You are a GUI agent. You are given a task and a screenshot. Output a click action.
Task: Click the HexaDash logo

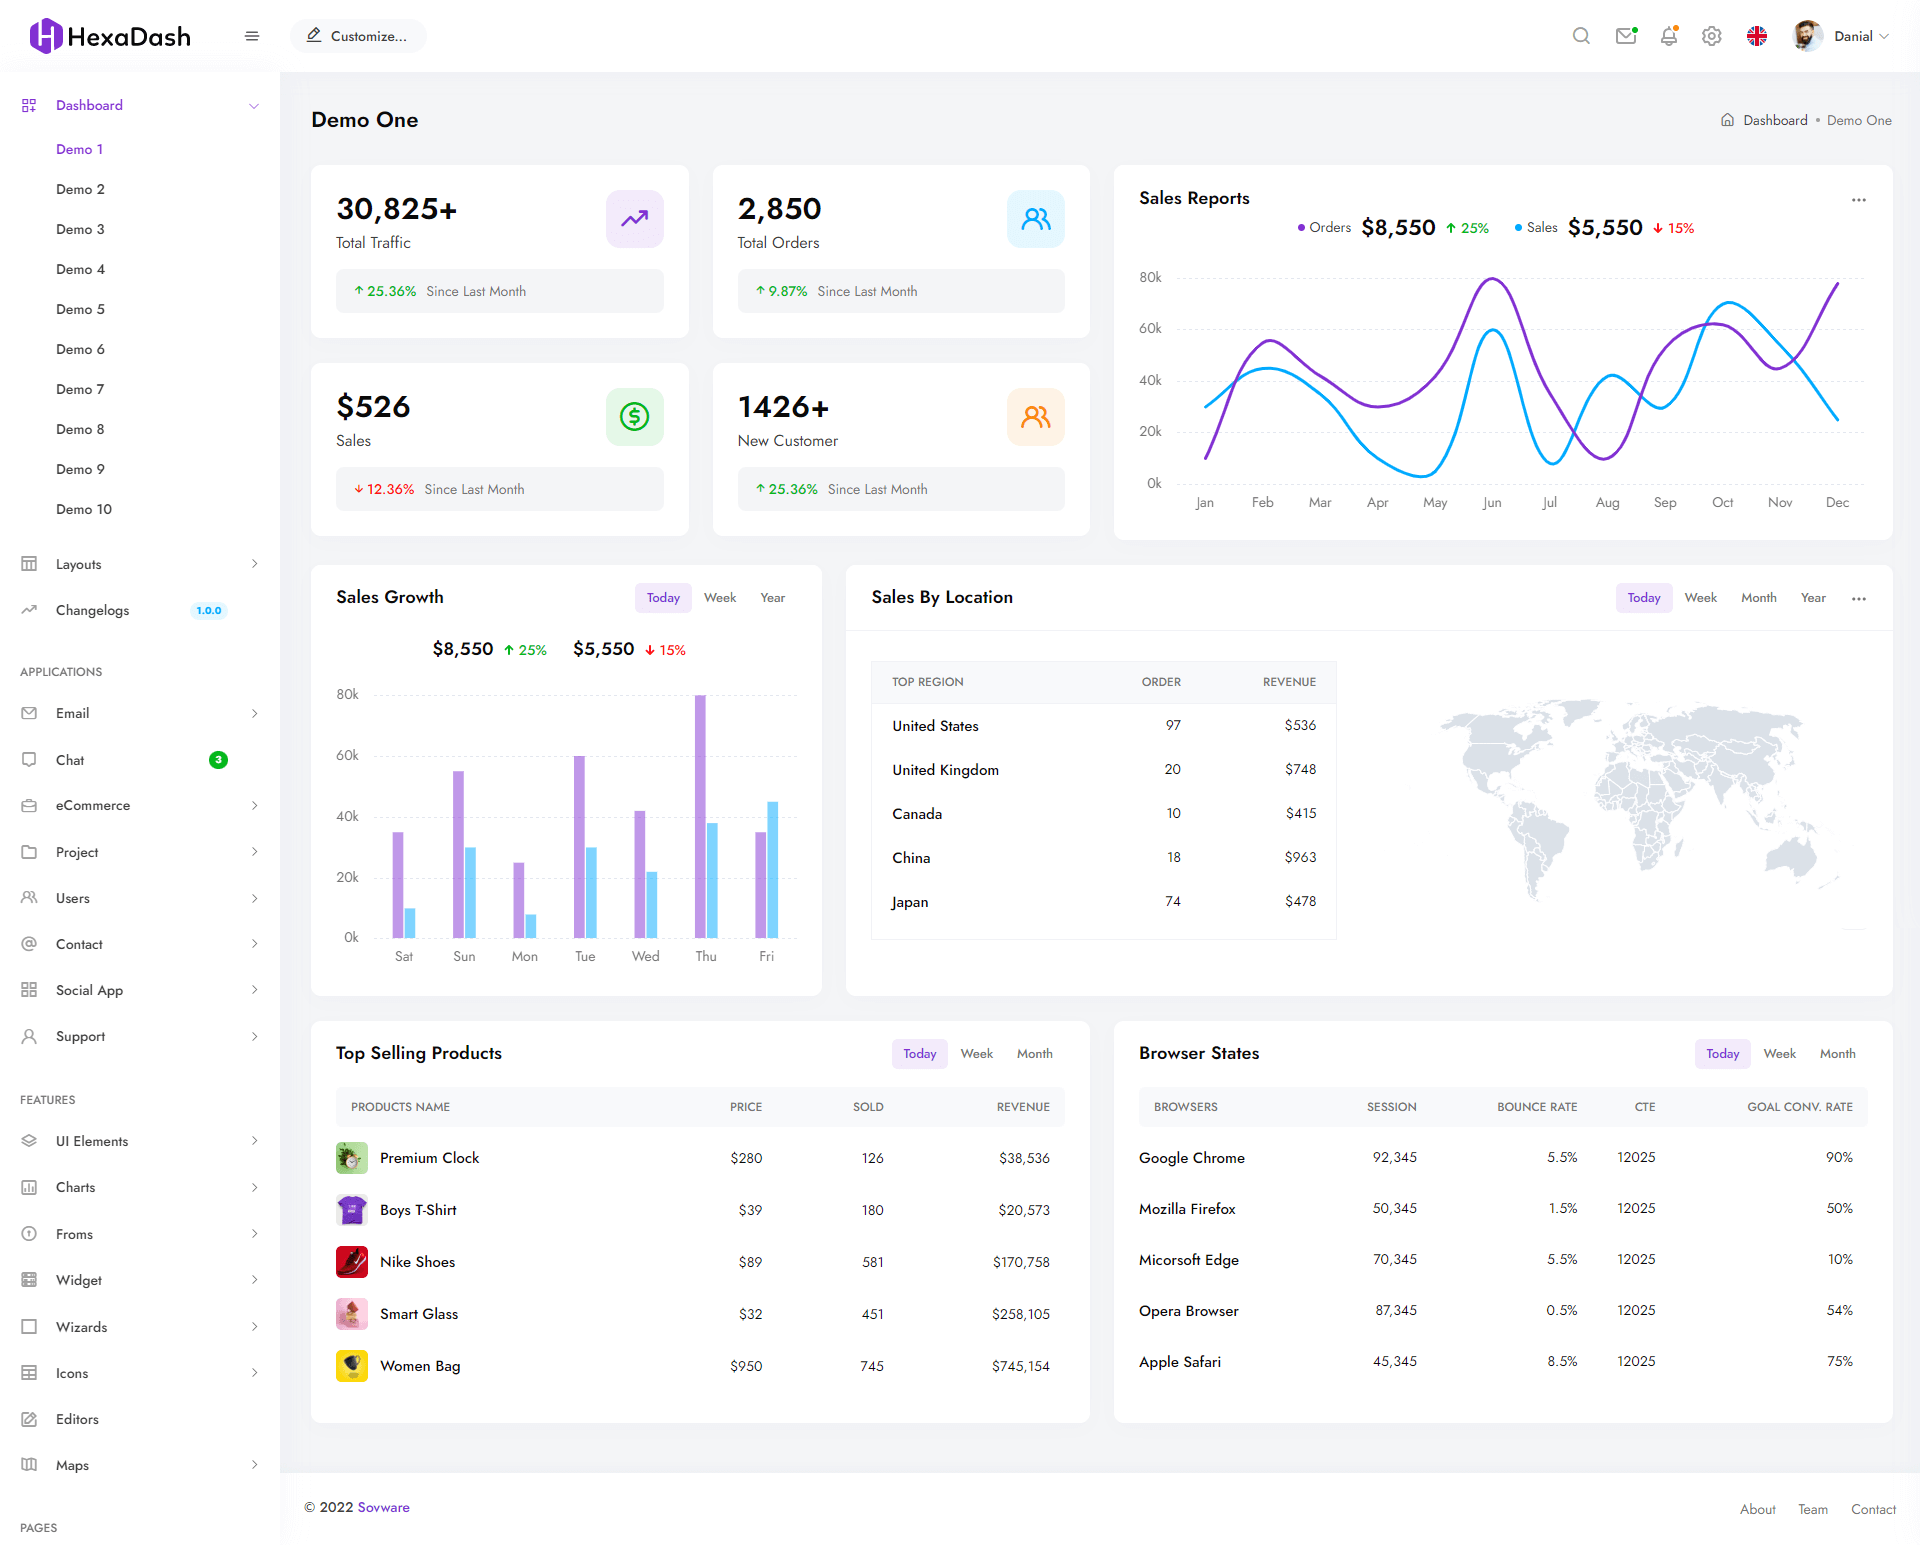110,36
